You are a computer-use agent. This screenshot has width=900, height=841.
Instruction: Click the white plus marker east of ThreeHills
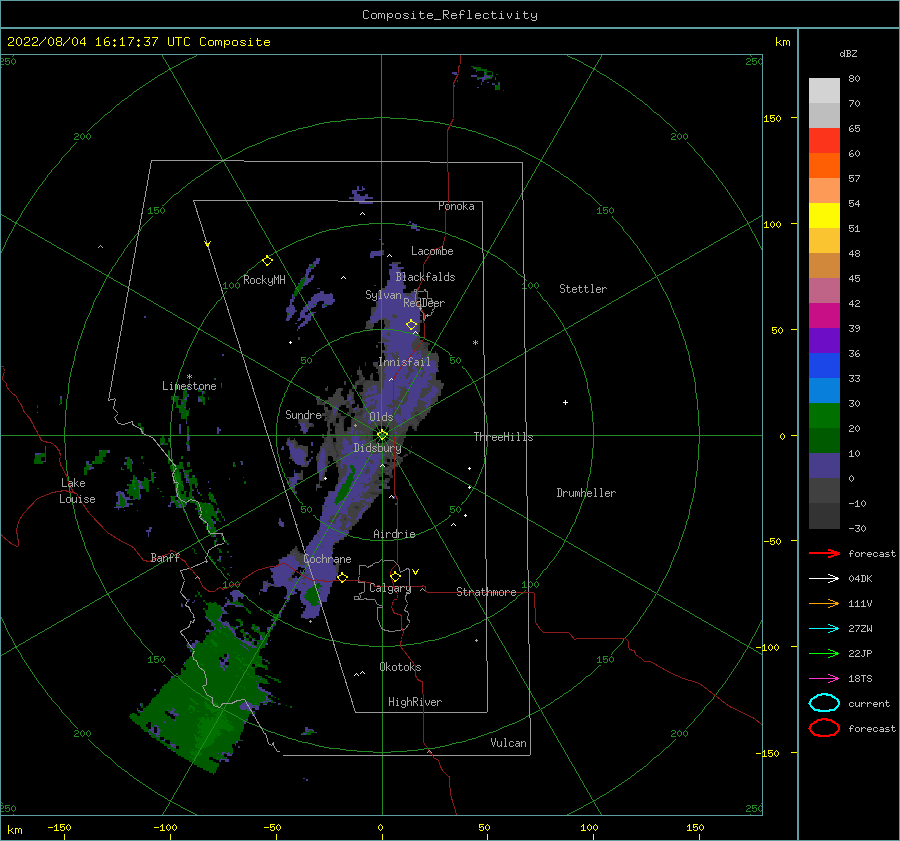point(565,402)
